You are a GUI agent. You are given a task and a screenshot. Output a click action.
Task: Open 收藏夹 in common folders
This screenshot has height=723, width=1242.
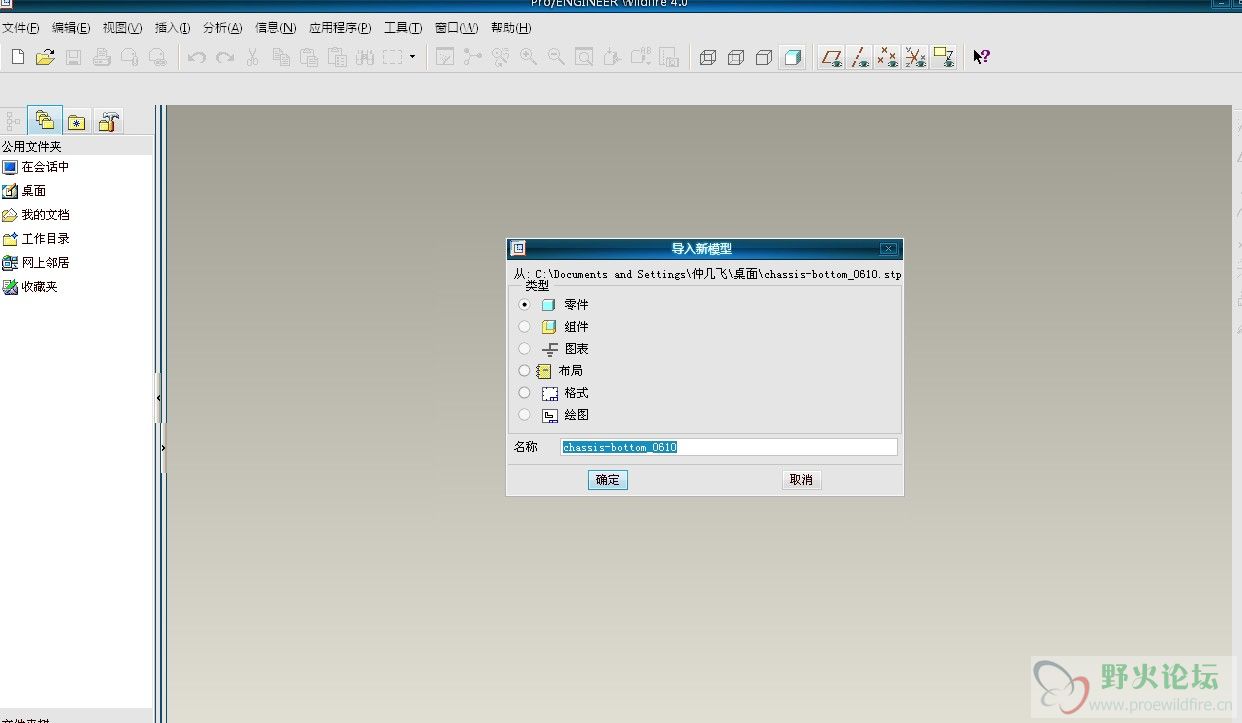[30, 287]
